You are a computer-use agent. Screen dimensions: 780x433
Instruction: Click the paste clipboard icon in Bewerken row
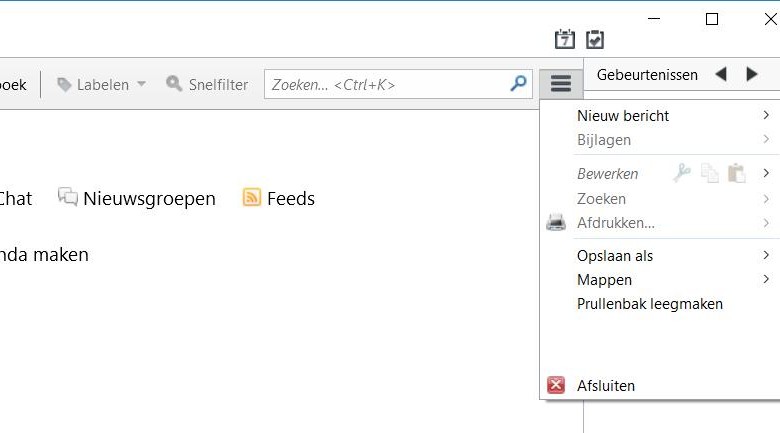coord(736,173)
